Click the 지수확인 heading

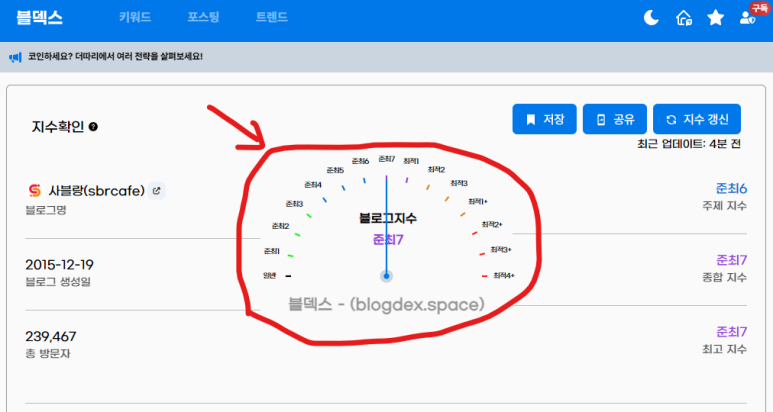(58, 127)
